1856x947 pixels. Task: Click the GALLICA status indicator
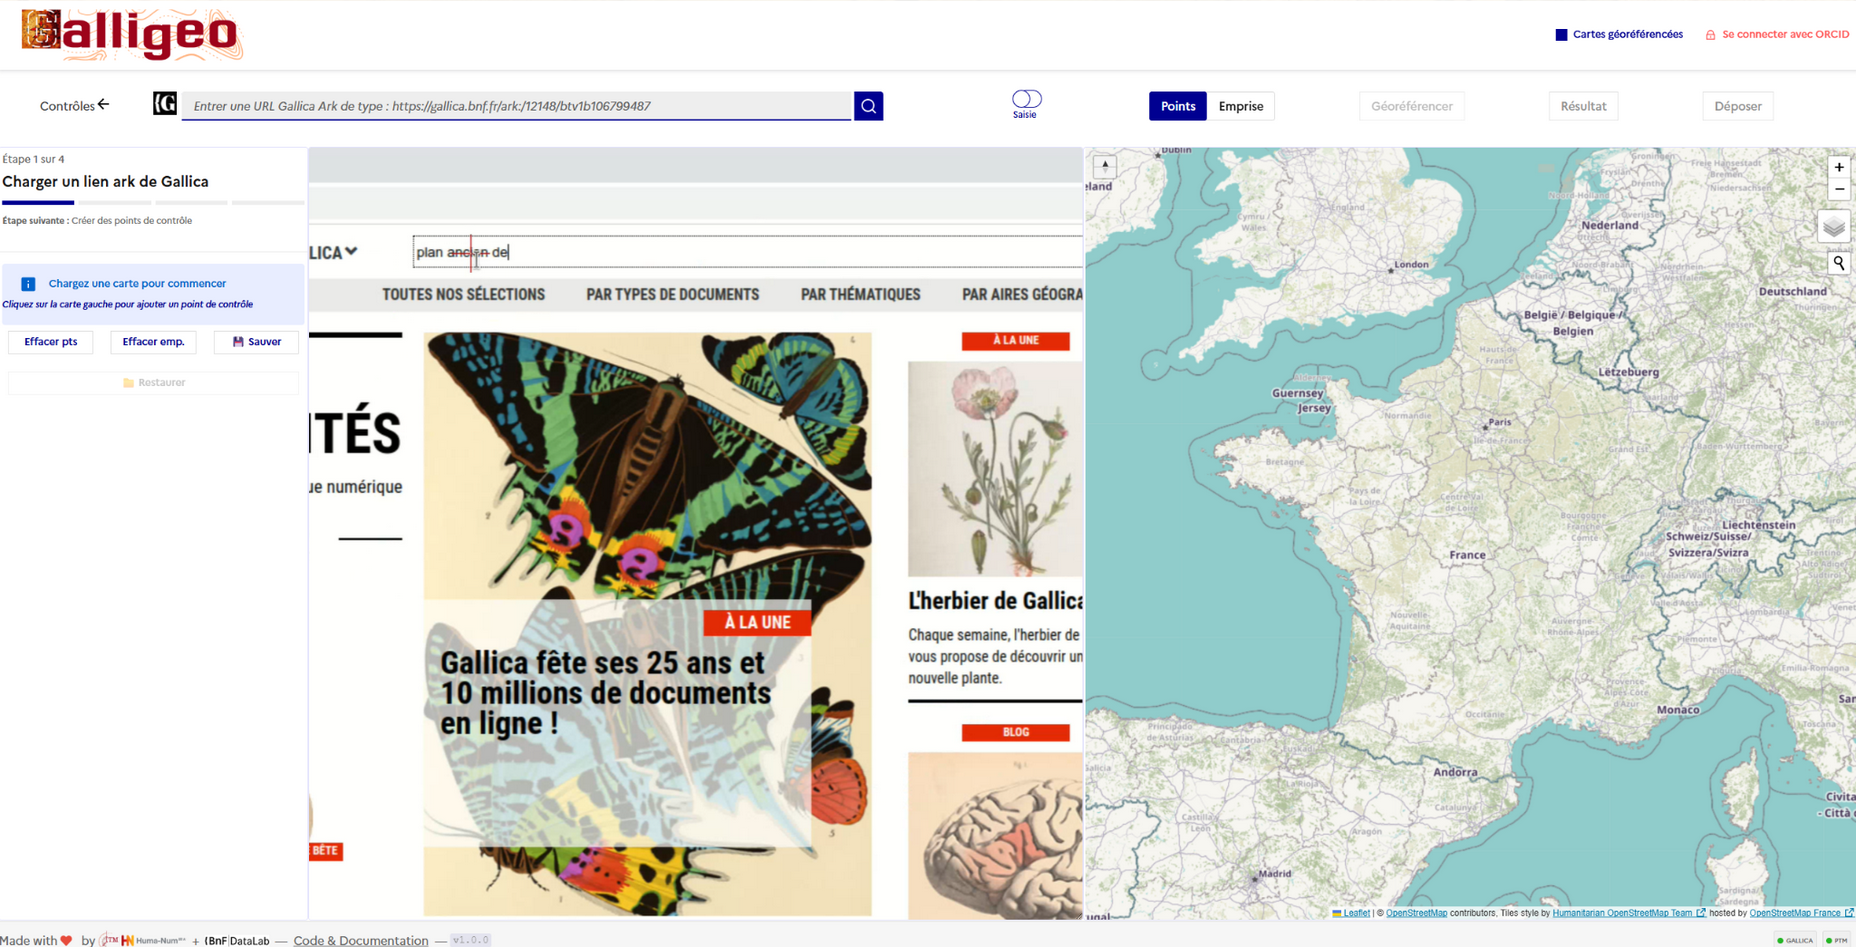coord(1795,940)
